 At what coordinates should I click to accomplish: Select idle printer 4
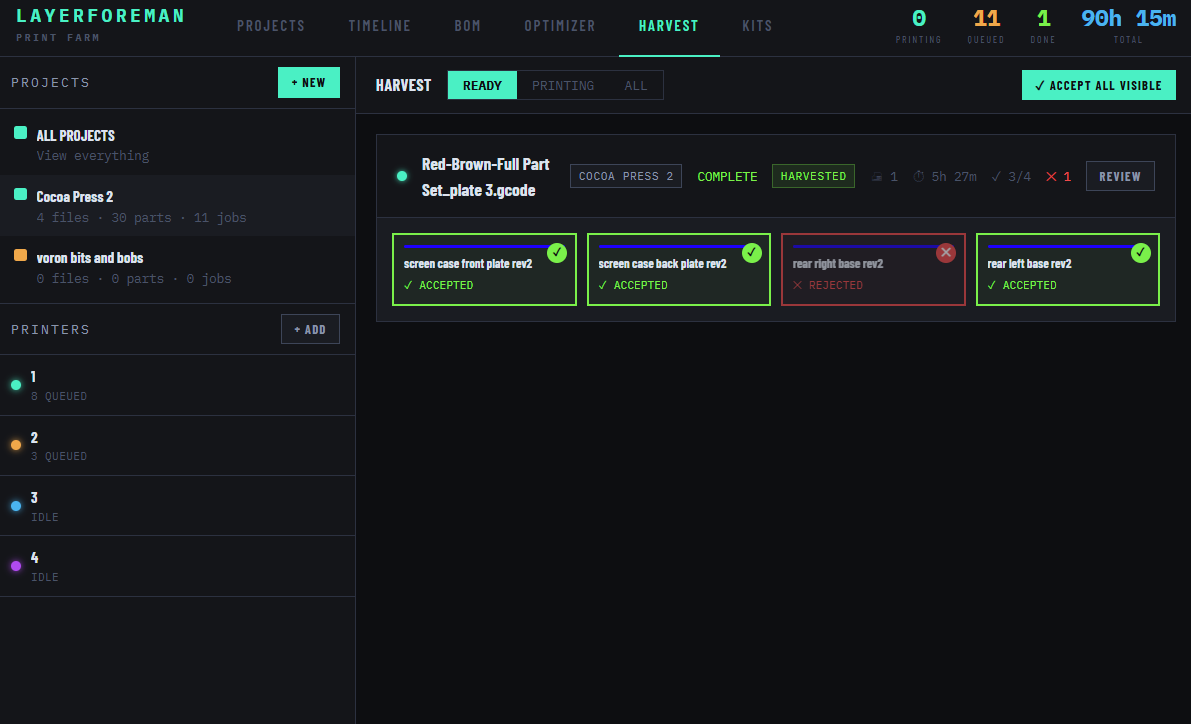(x=177, y=566)
